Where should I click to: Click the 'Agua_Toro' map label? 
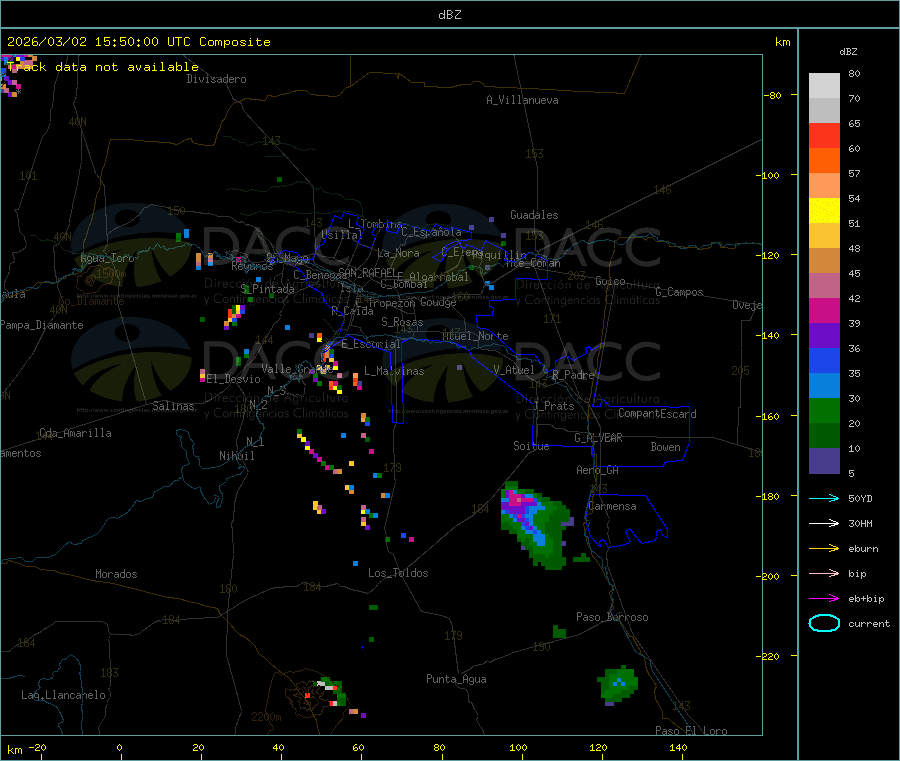point(107,258)
